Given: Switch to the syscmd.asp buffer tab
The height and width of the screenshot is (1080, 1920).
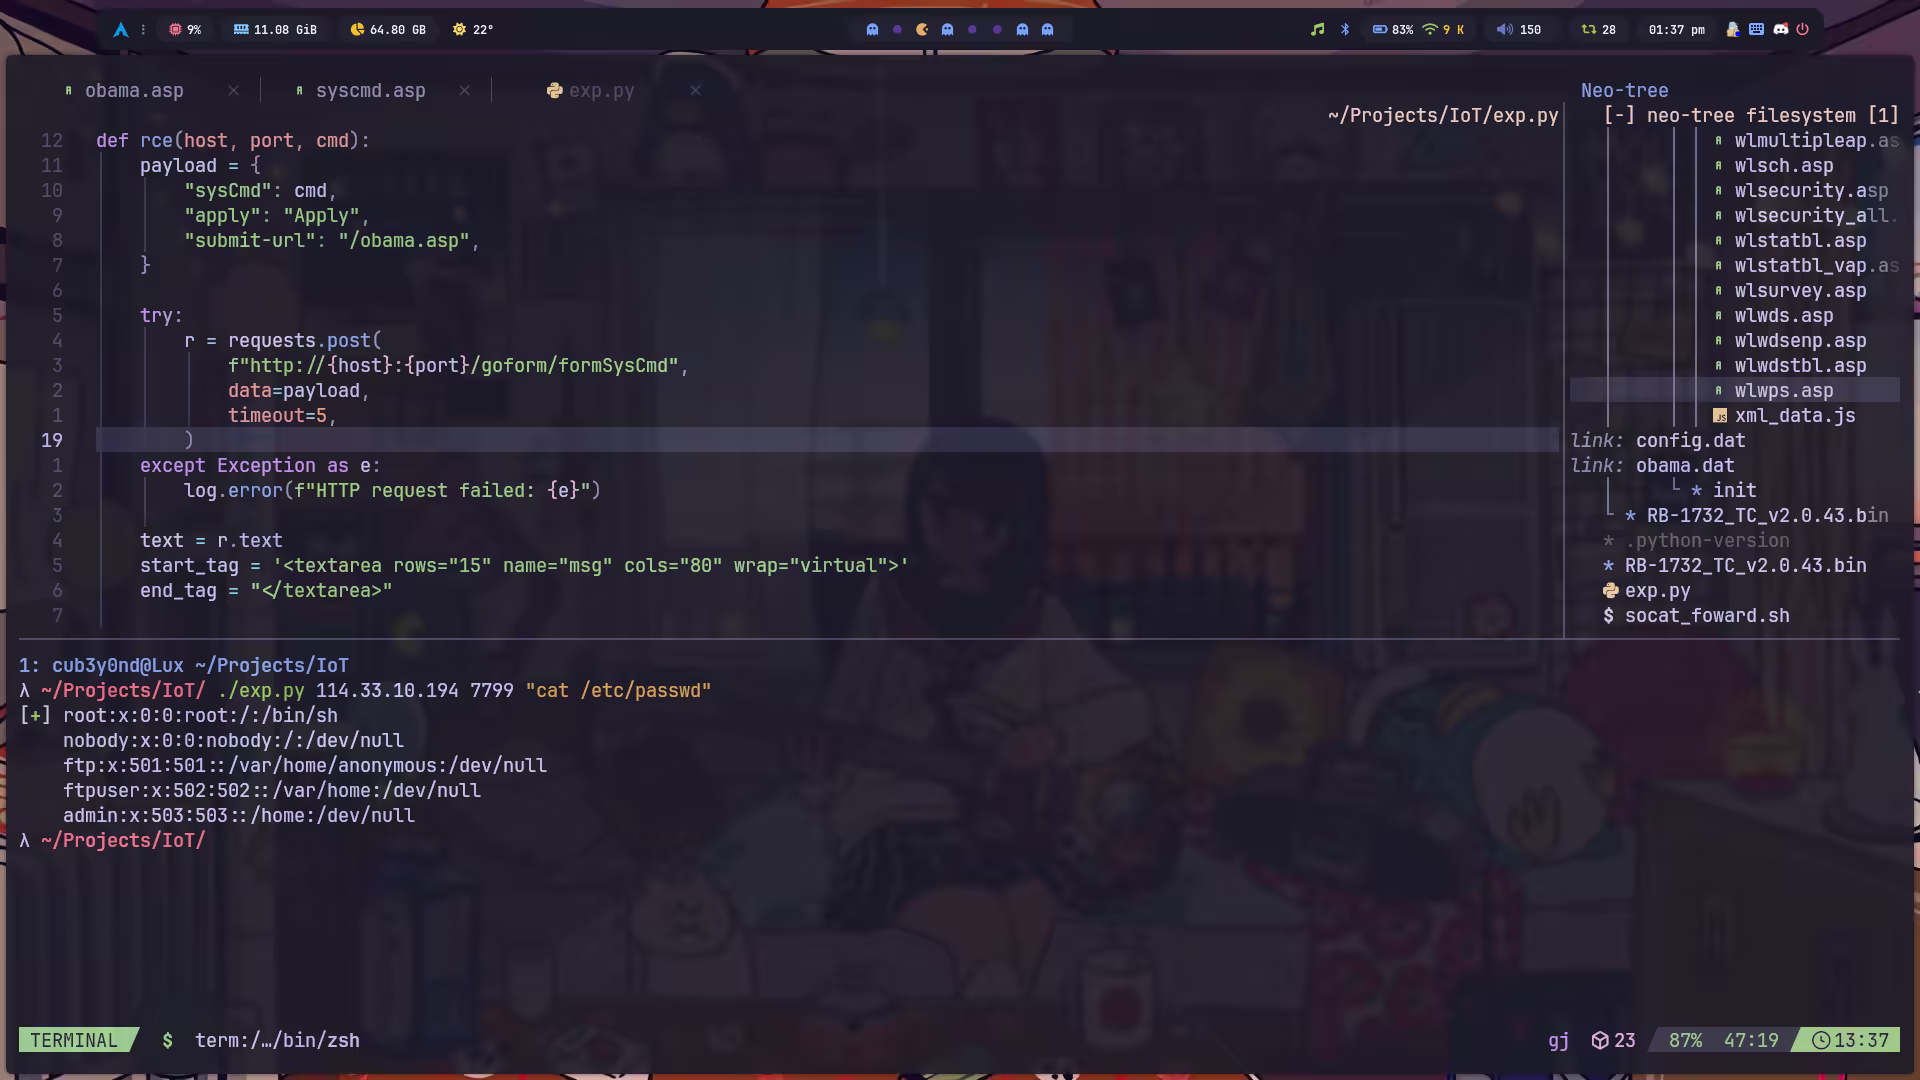Looking at the screenshot, I should (370, 91).
